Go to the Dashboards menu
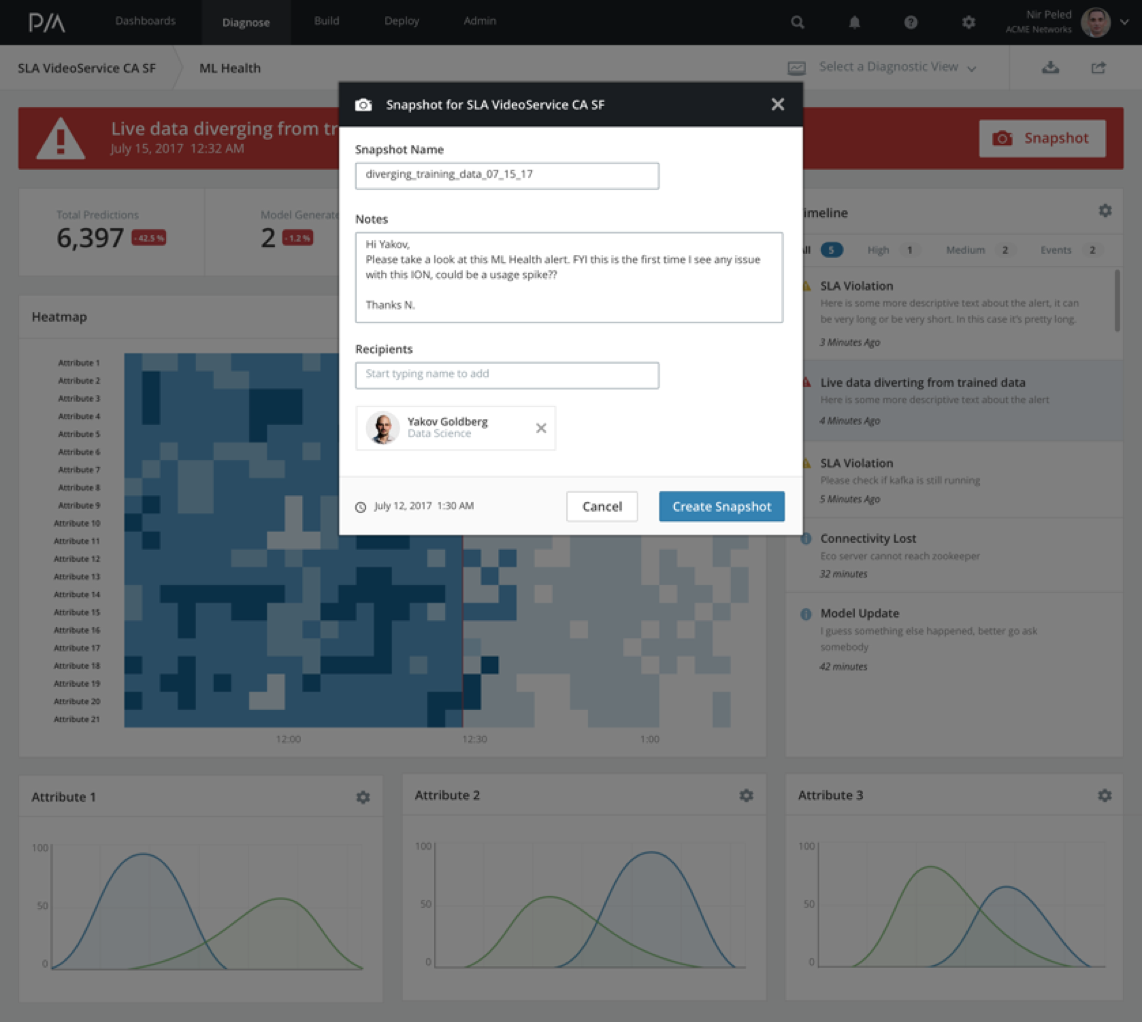 click(145, 20)
